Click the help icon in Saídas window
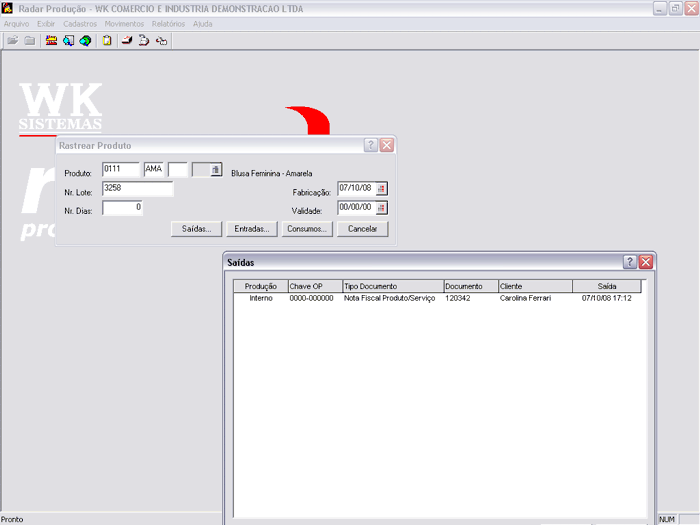The image size is (700, 525). tap(630, 262)
